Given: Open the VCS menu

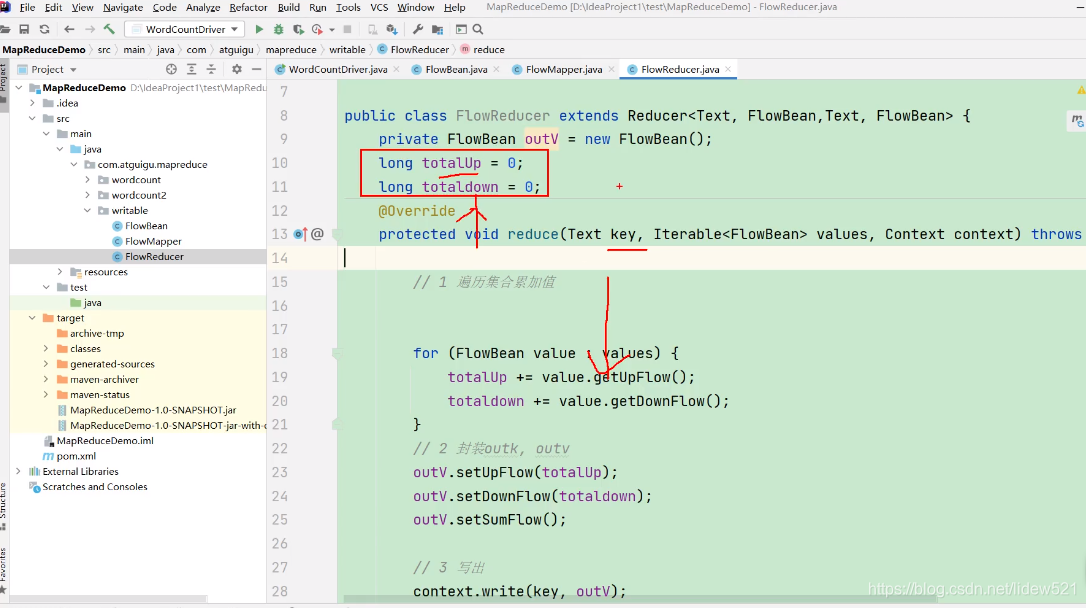Looking at the screenshot, I should tap(379, 8).
